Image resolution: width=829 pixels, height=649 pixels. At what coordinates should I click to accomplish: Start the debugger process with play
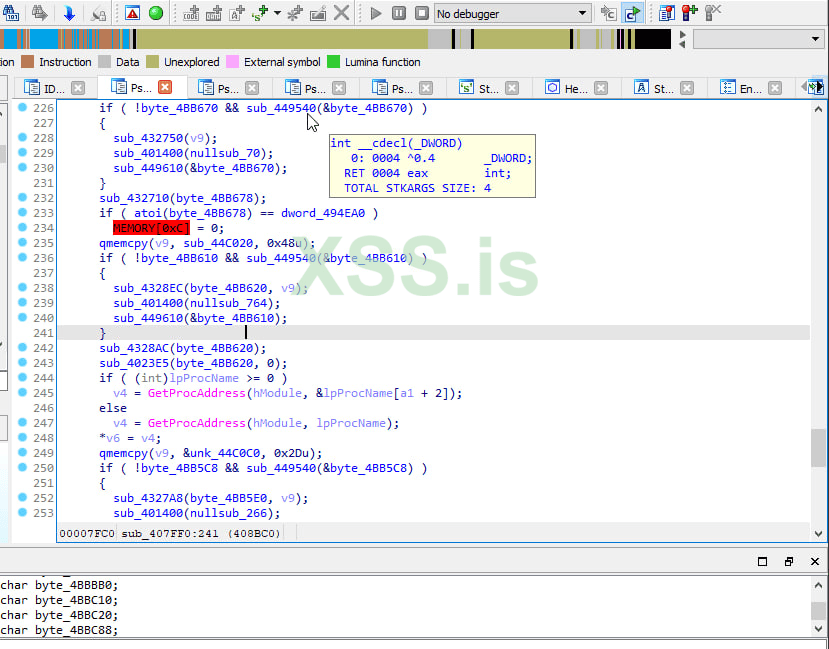(x=376, y=13)
